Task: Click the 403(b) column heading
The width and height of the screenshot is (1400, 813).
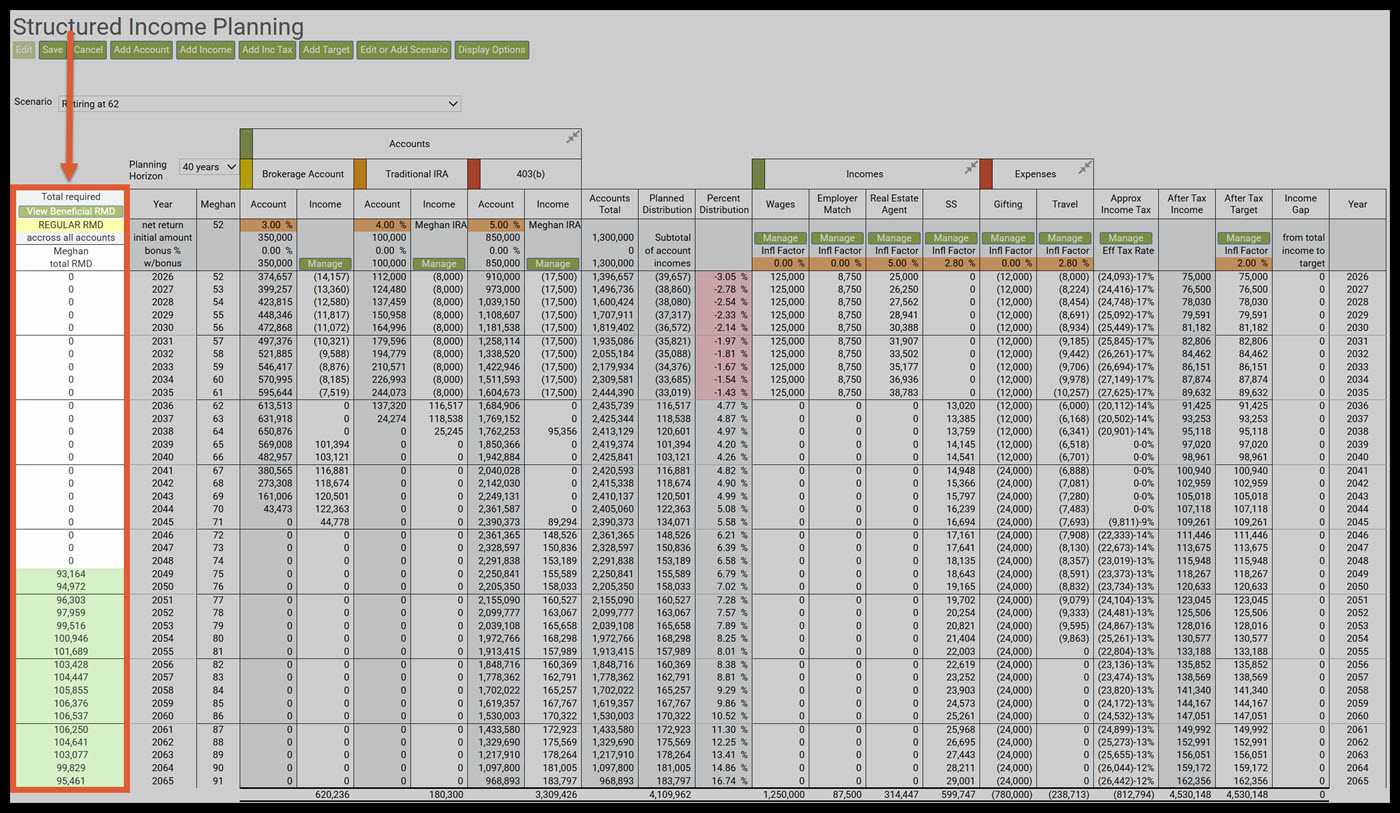Action: coord(531,174)
